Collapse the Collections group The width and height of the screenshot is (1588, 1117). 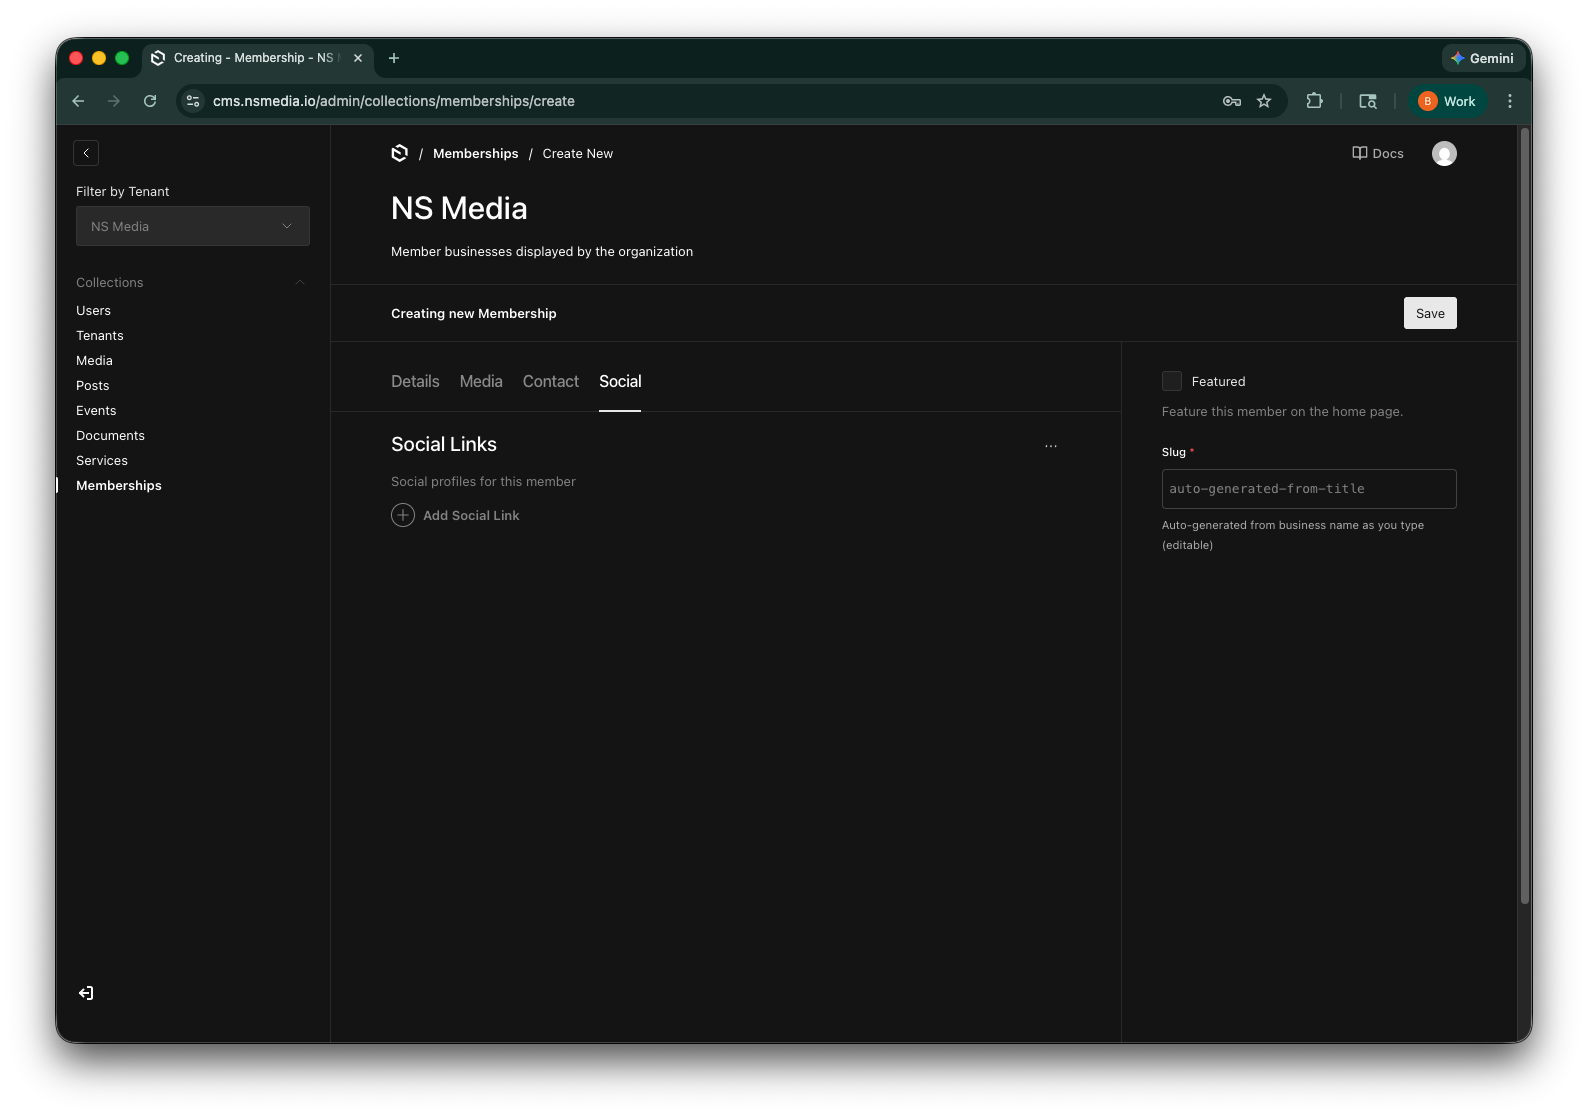tap(190, 283)
